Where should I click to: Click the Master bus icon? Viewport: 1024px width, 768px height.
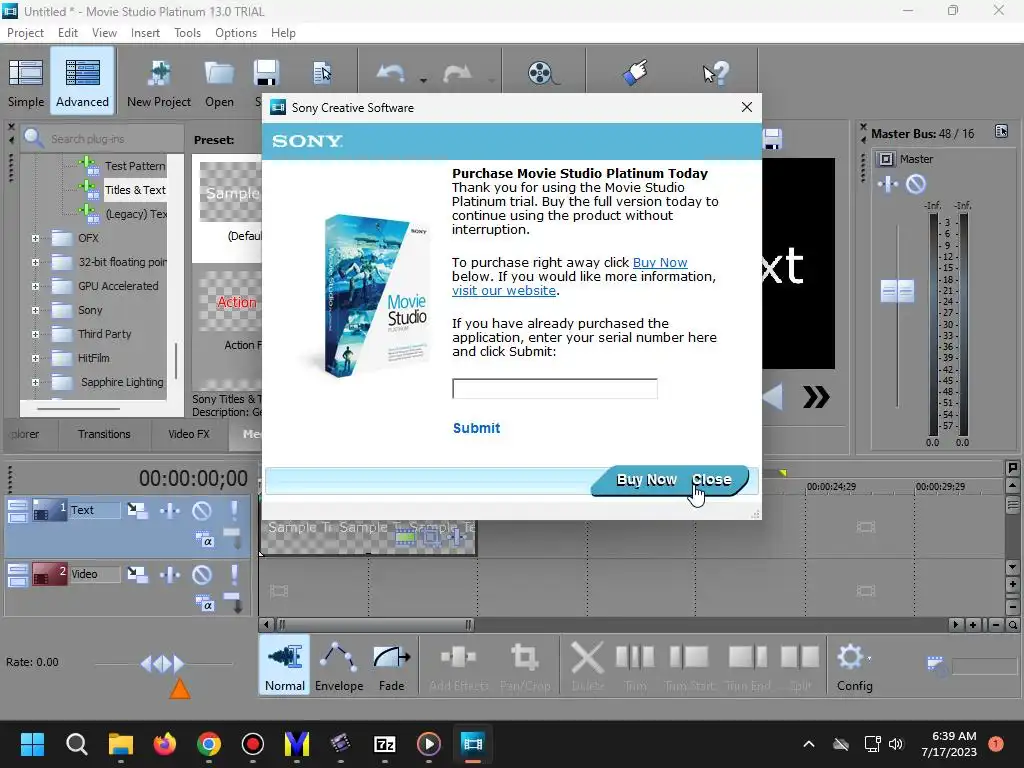886,159
